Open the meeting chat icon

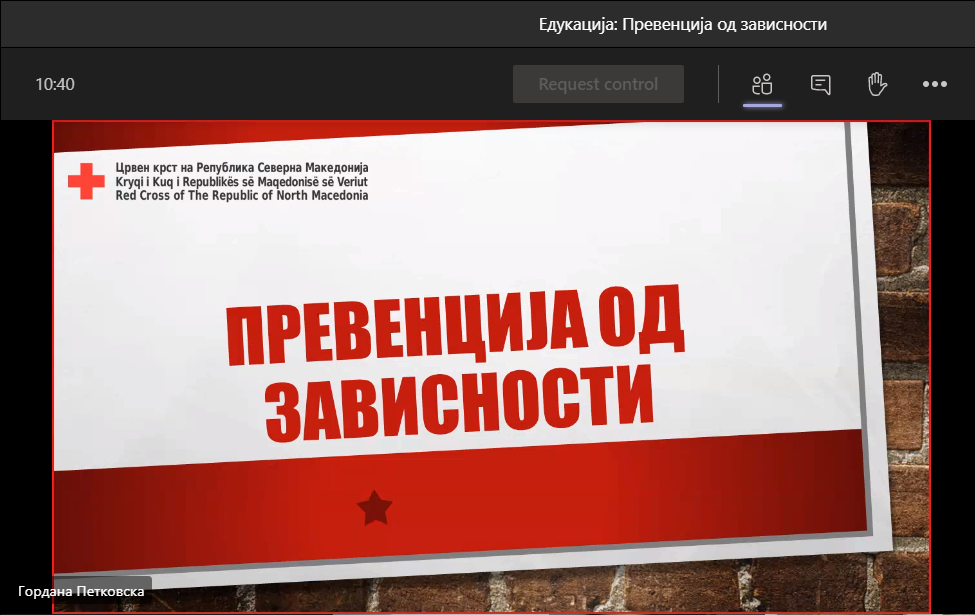[x=821, y=84]
